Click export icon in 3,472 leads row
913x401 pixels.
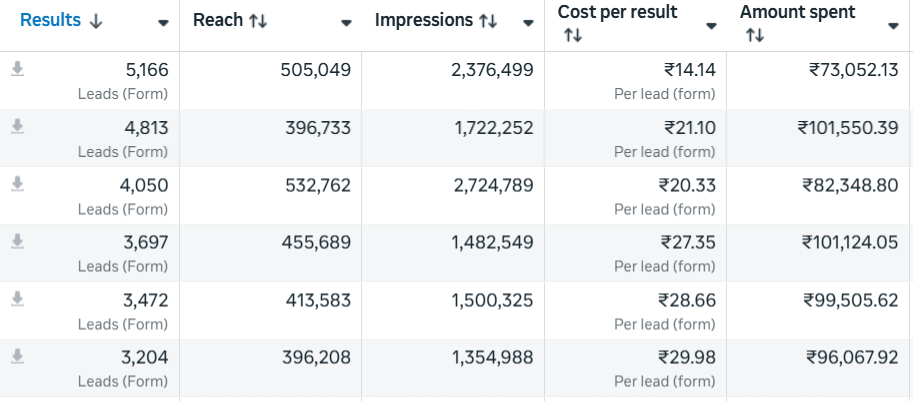[x=17, y=299]
